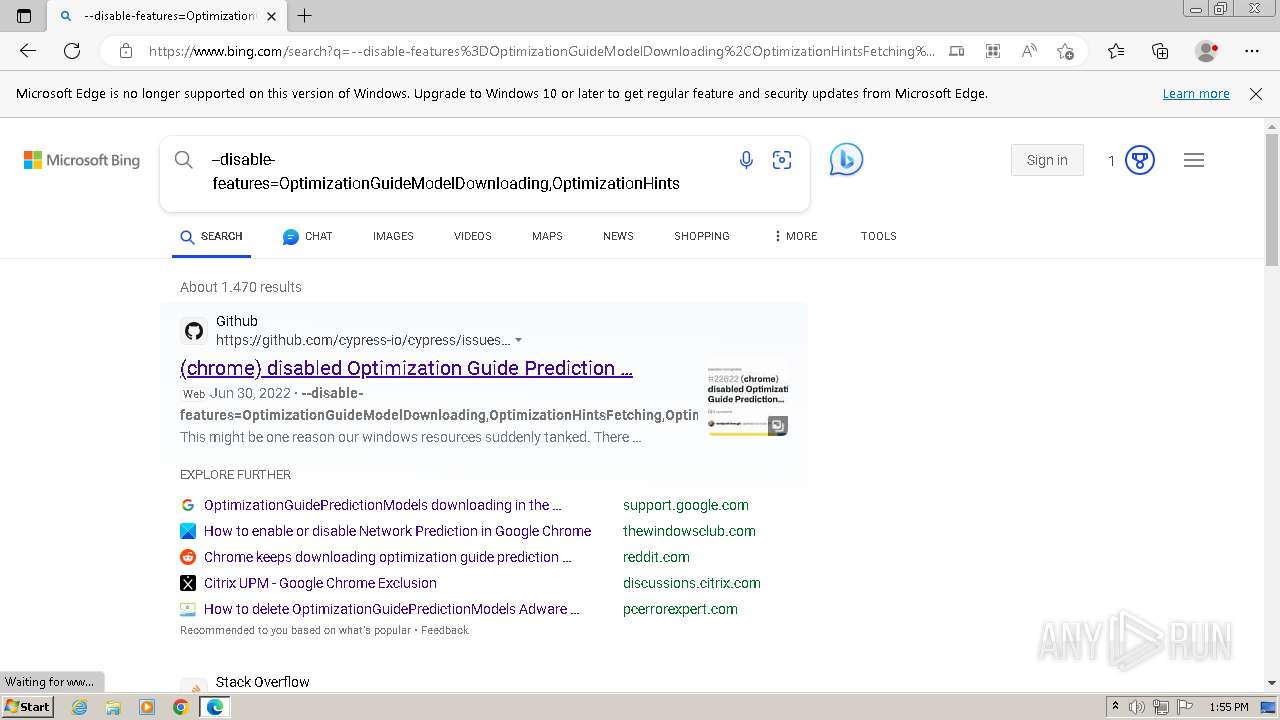Click the browser Back arrow

[x=28, y=51]
